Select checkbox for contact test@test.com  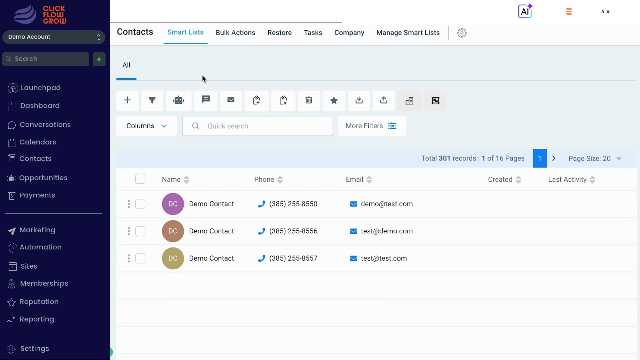[x=140, y=258]
